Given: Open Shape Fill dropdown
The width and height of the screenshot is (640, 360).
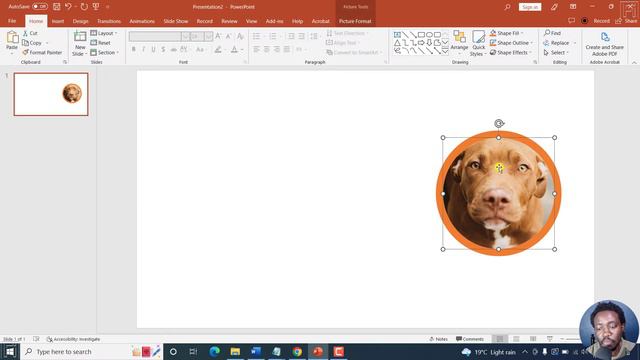Looking at the screenshot, I should (507, 33).
